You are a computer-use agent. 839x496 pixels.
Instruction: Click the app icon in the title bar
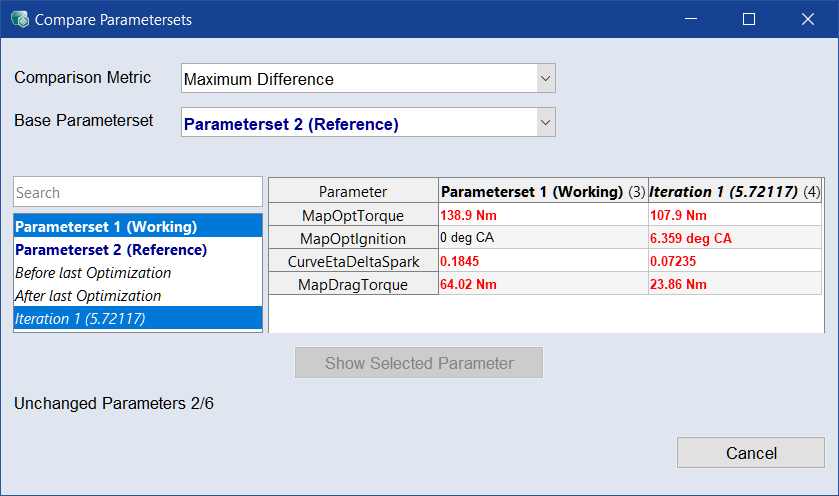pyautogui.click(x=19, y=19)
